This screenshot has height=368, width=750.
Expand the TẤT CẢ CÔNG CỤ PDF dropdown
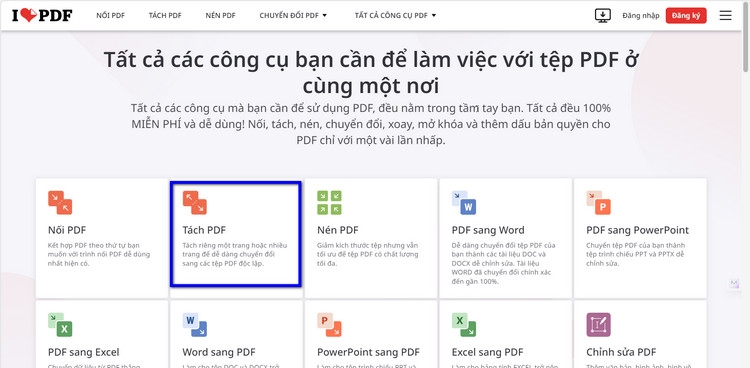tap(395, 15)
